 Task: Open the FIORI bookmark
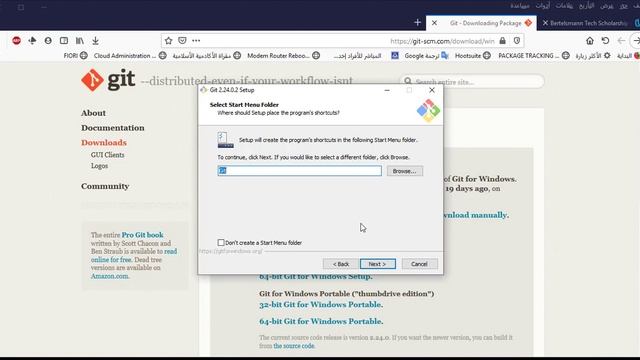[76, 56]
